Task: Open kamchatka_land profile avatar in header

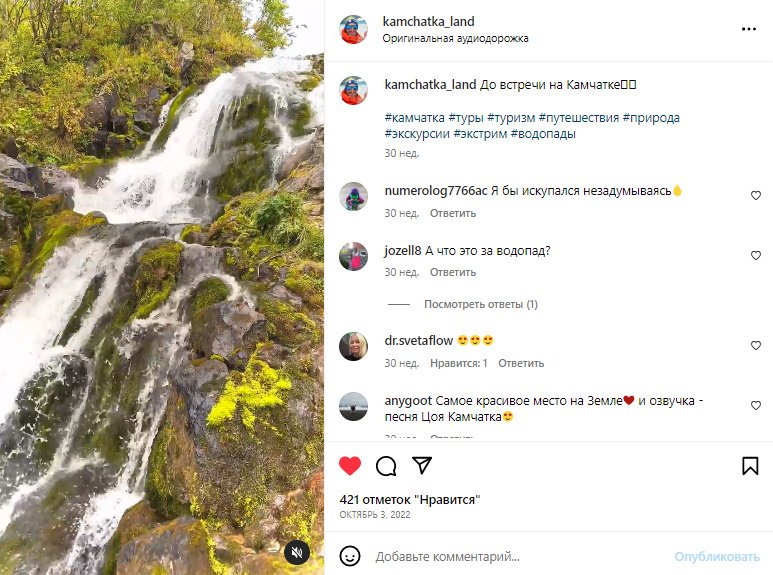Action: point(353,30)
